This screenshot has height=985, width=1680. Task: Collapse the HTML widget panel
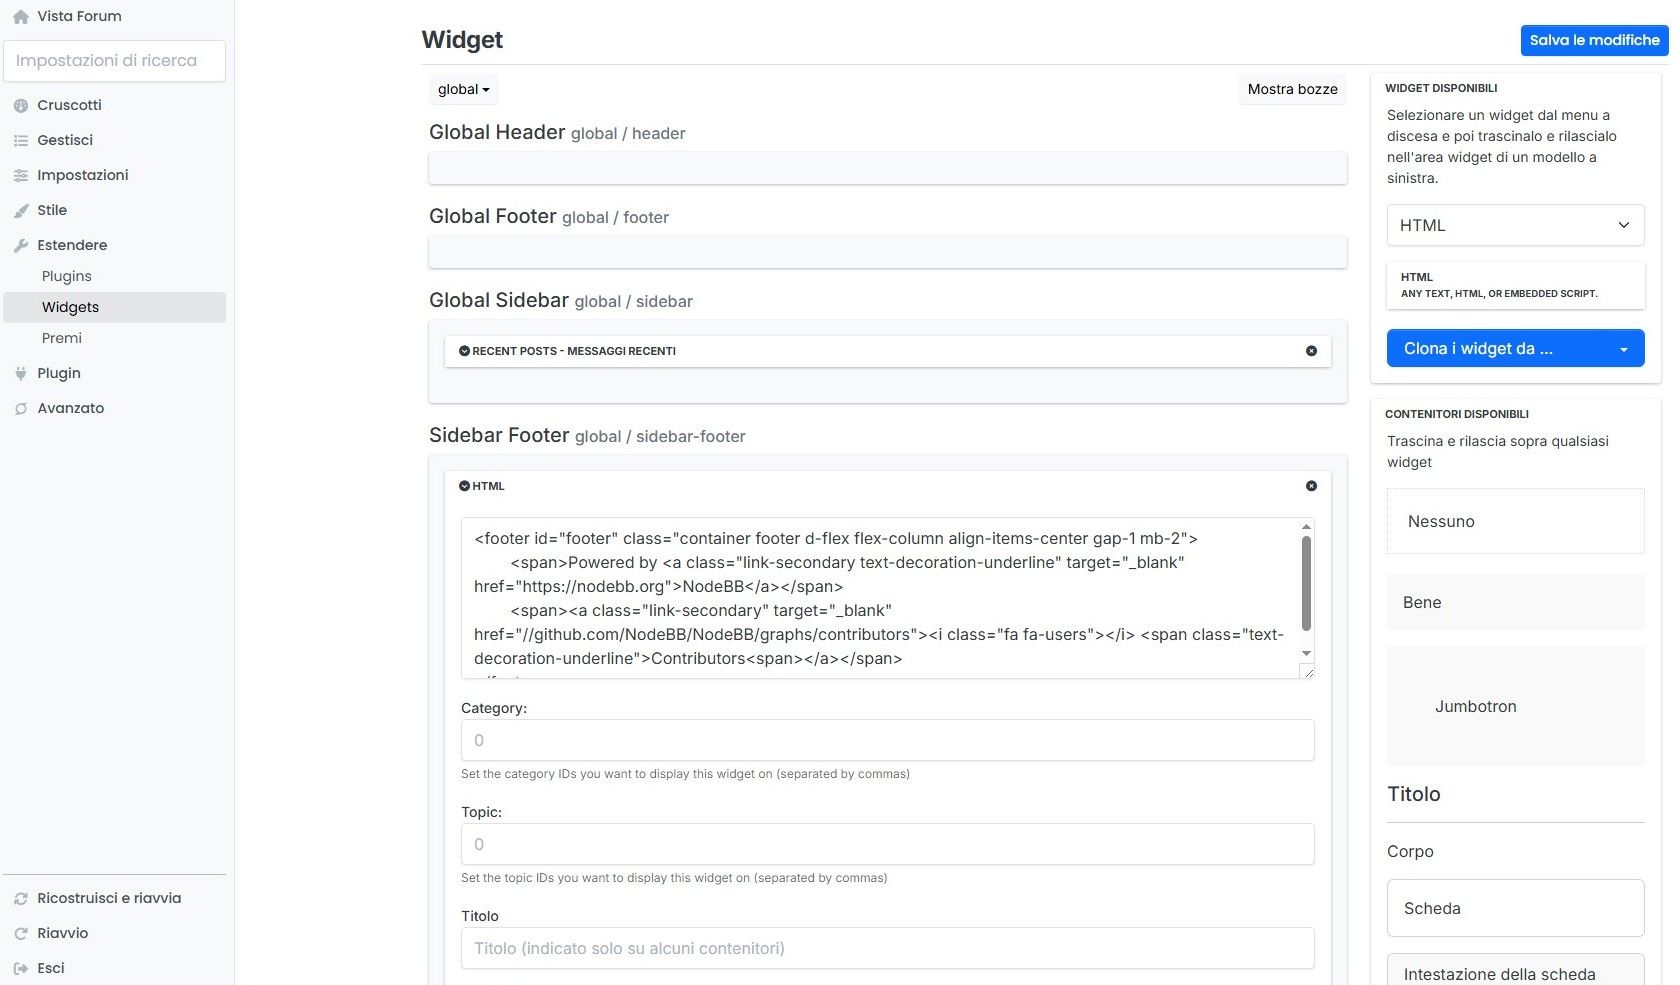click(464, 486)
